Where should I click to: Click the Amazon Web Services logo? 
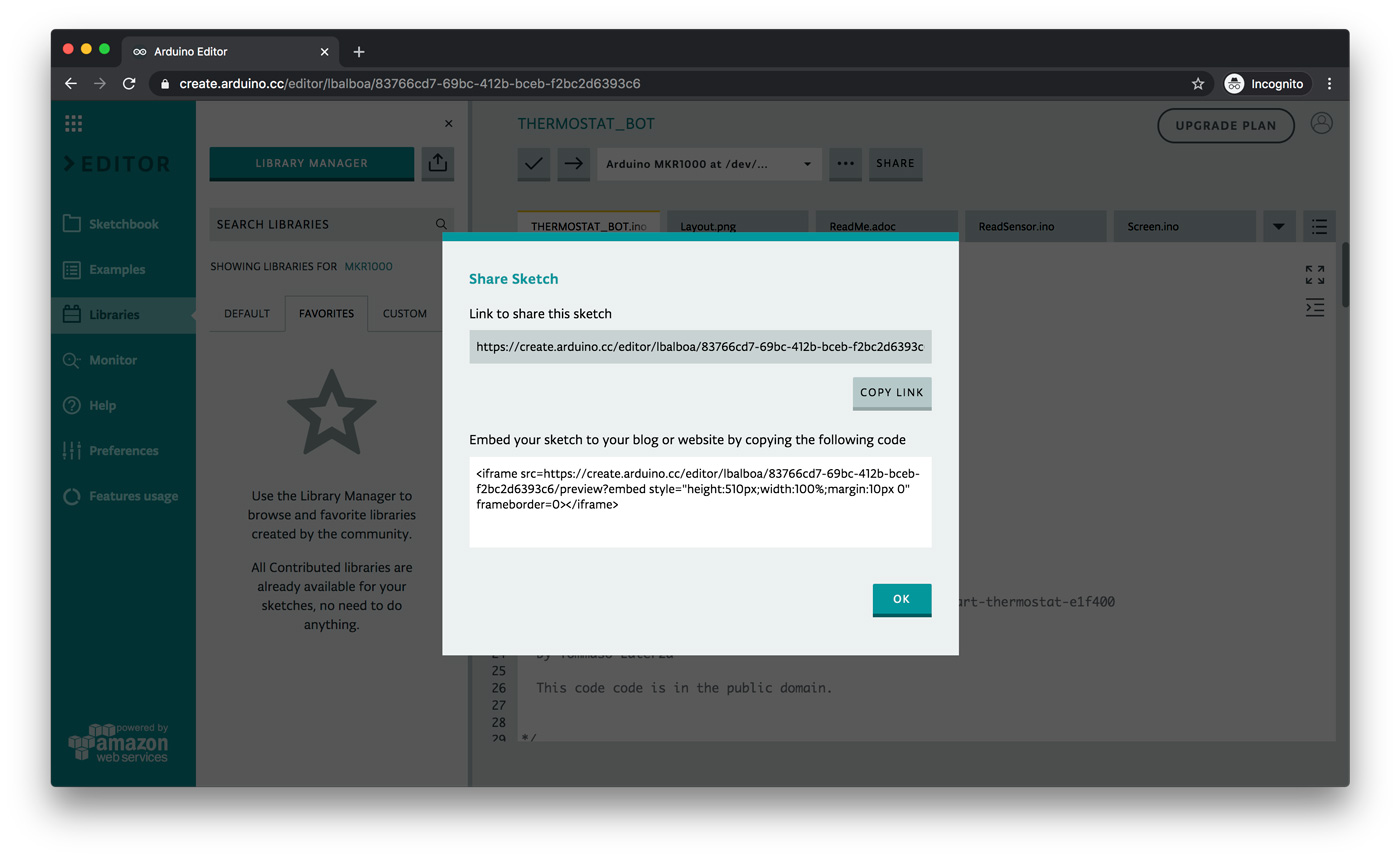pos(118,743)
